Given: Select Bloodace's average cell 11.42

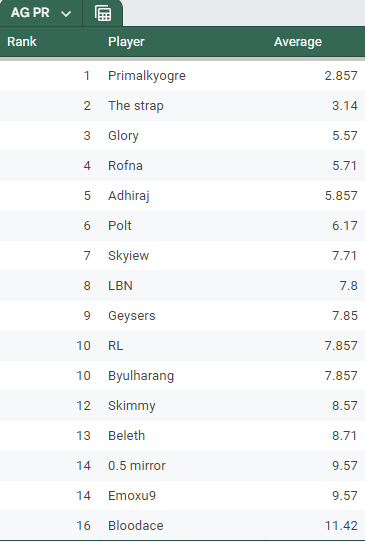Looking at the screenshot, I should point(341,526).
